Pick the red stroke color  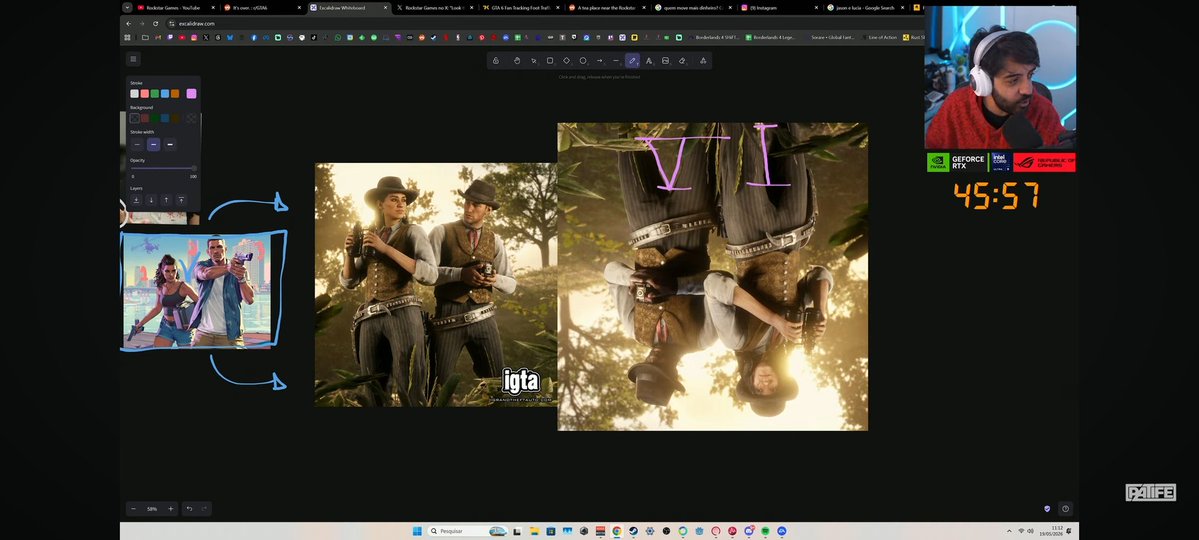[145, 93]
